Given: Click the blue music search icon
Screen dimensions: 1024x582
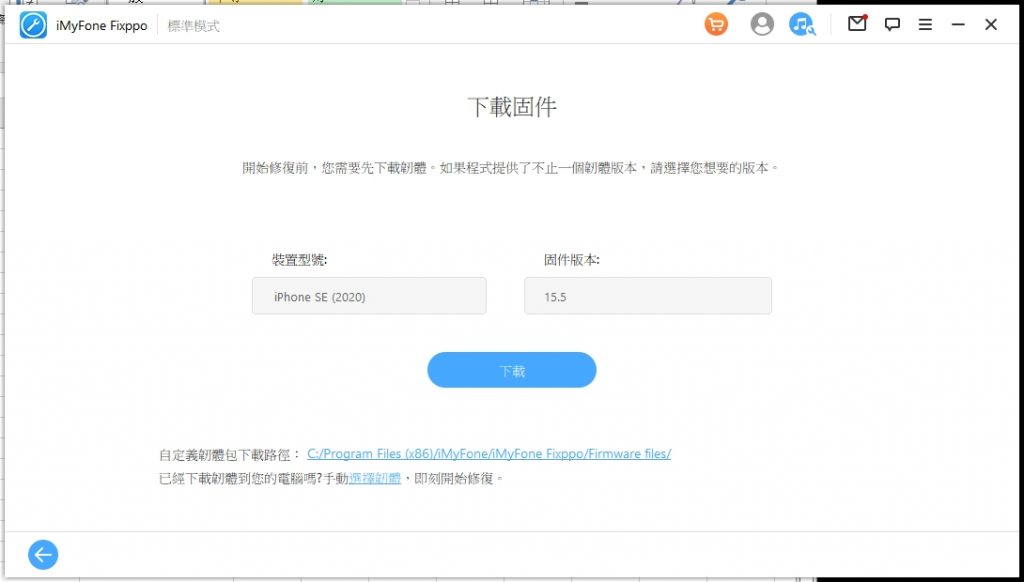Looking at the screenshot, I should click(x=802, y=25).
